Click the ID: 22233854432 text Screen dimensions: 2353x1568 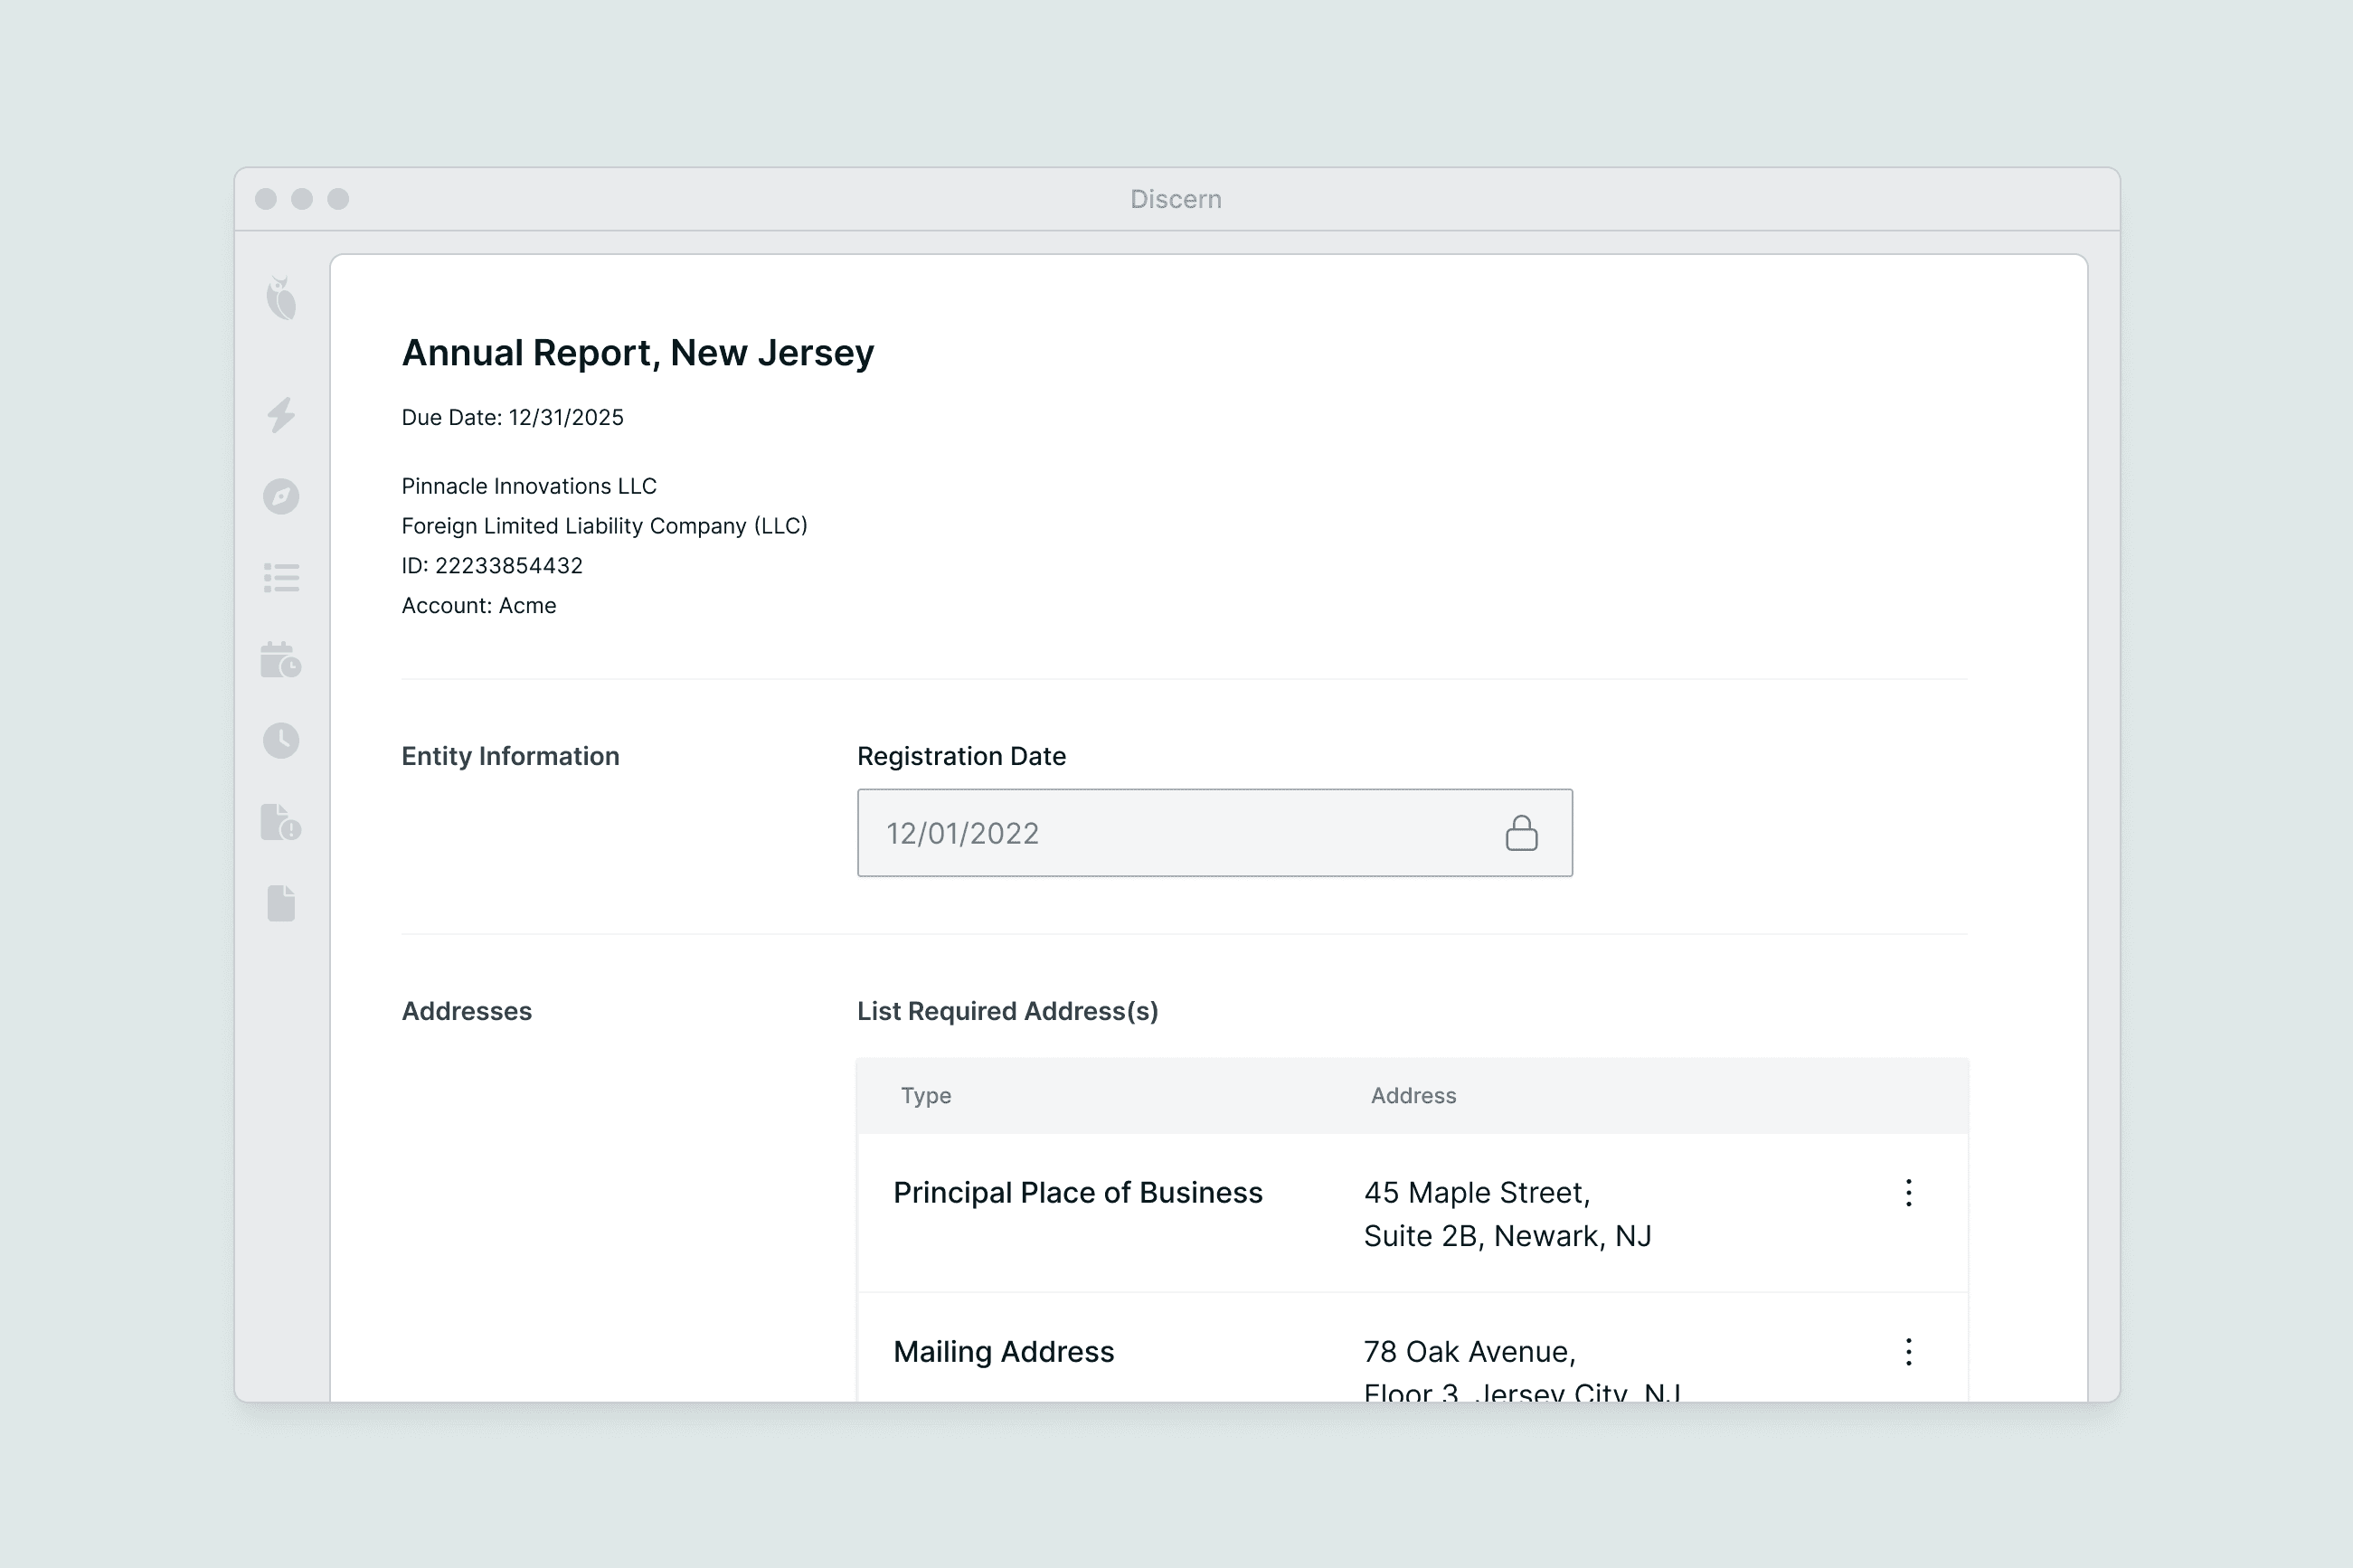(x=492, y=566)
